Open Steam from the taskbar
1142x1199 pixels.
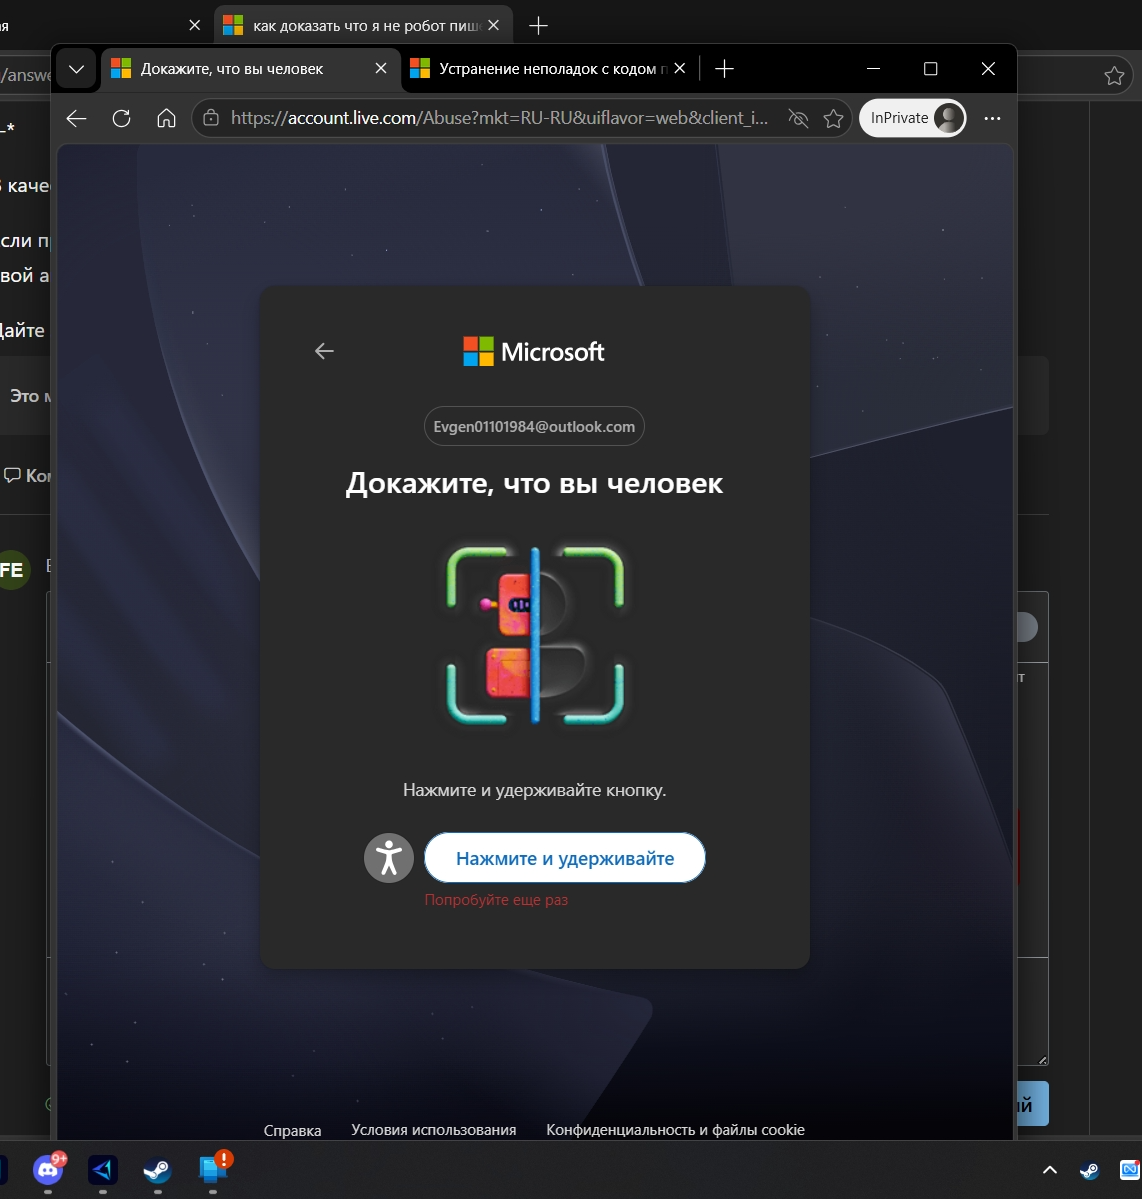158,1170
